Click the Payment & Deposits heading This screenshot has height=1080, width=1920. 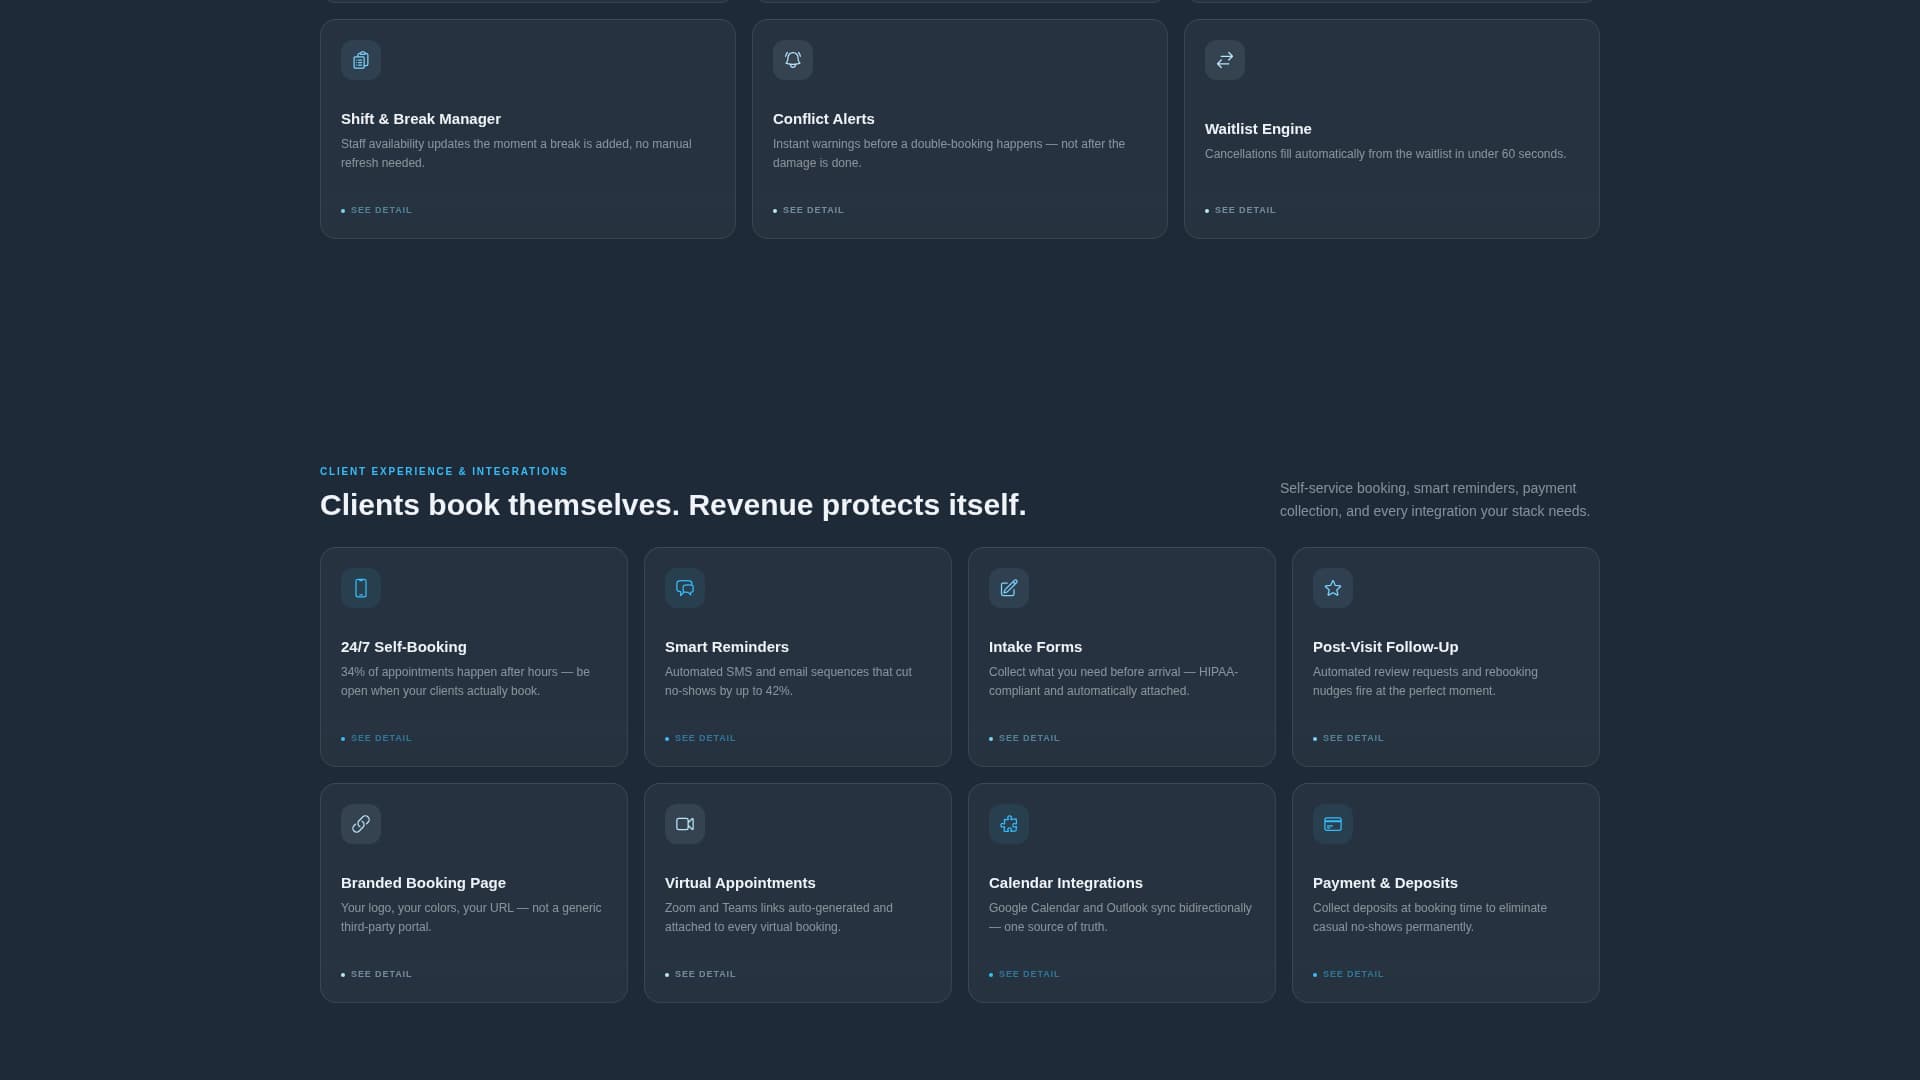(x=1385, y=883)
